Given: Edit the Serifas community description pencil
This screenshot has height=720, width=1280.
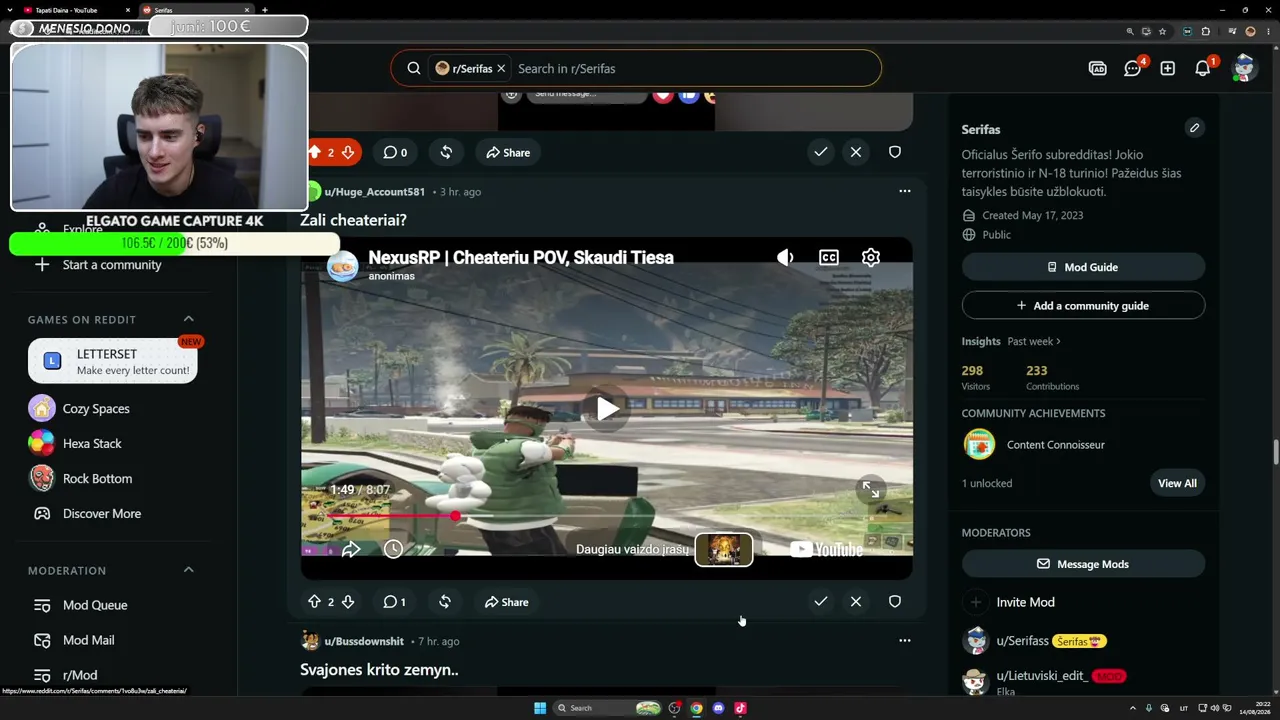Looking at the screenshot, I should point(1194,128).
